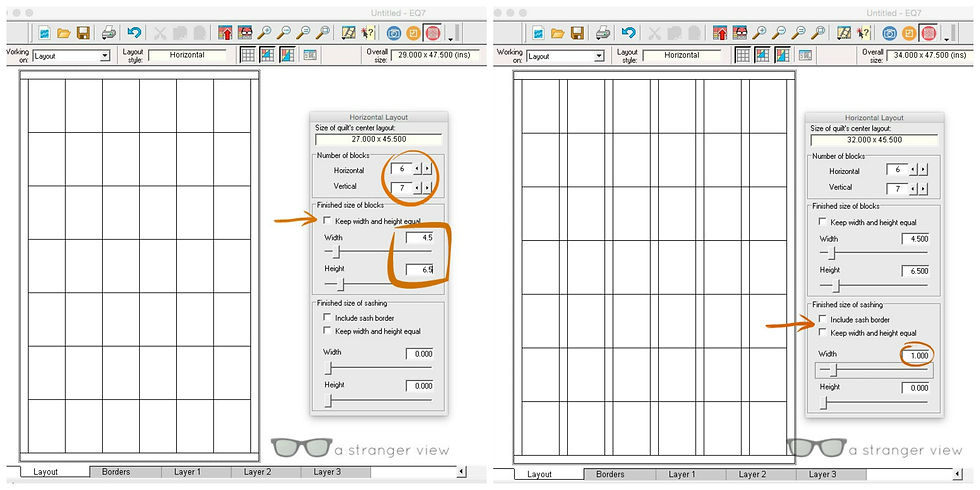Click sashing Width field 1.000 in right window
The height and width of the screenshot is (490, 980).
click(x=916, y=355)
